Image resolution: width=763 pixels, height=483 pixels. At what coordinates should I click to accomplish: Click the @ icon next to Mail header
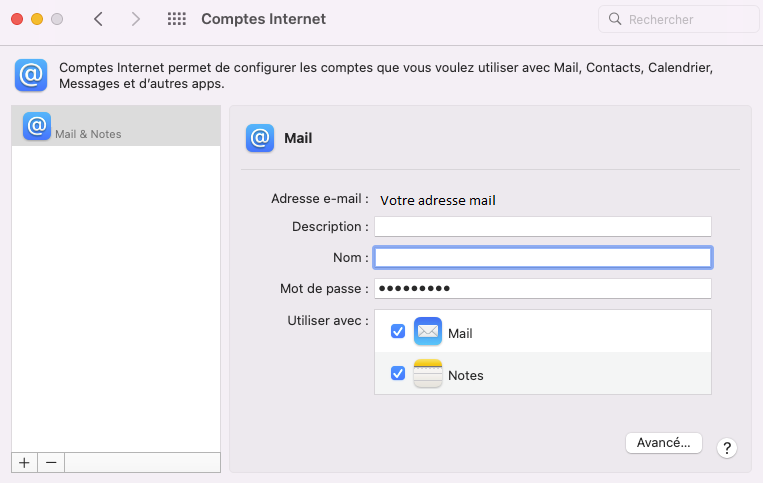(x=260, y=138)
